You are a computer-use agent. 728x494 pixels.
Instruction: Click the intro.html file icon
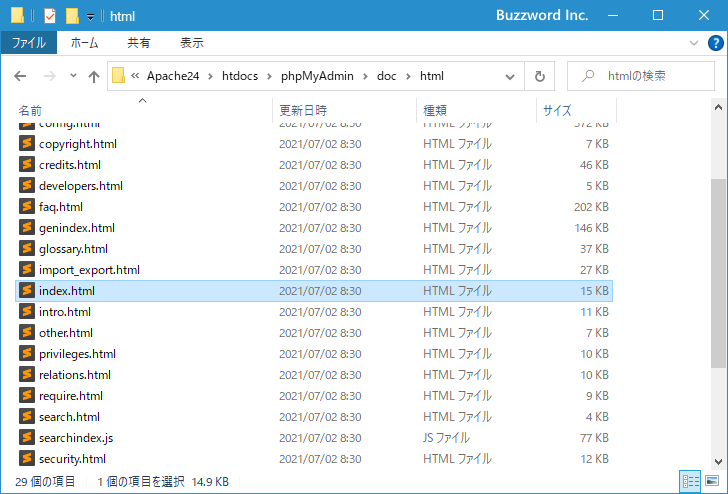tap(27, 312)
